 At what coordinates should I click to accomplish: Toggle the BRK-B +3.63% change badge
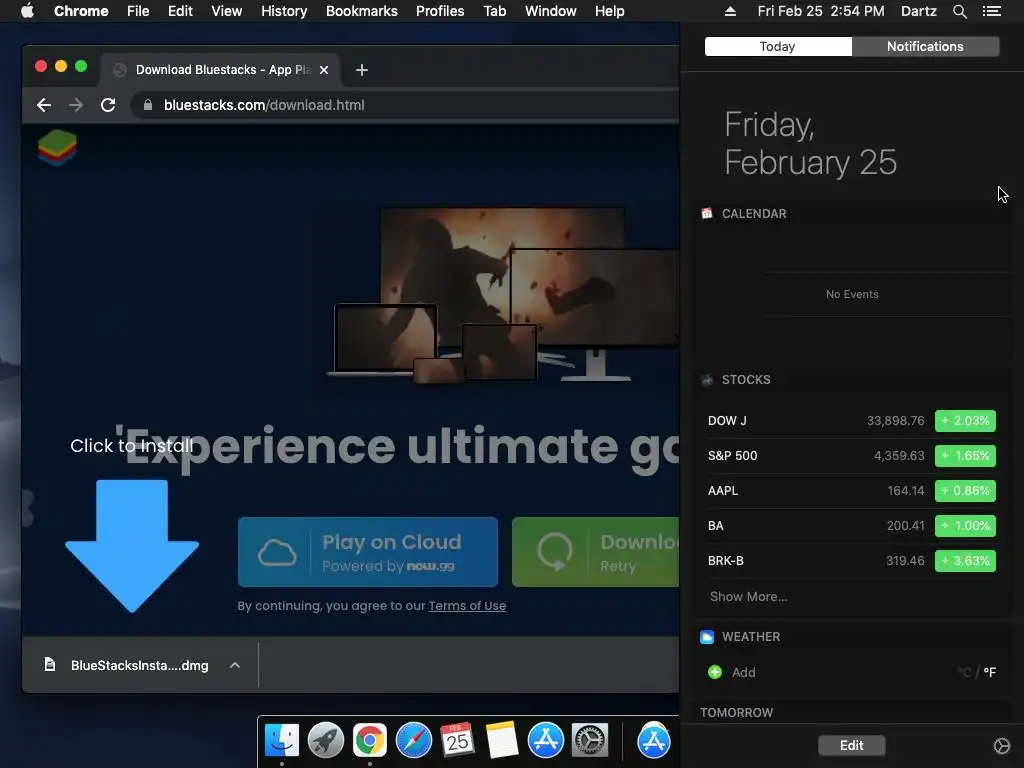(965, 560)
